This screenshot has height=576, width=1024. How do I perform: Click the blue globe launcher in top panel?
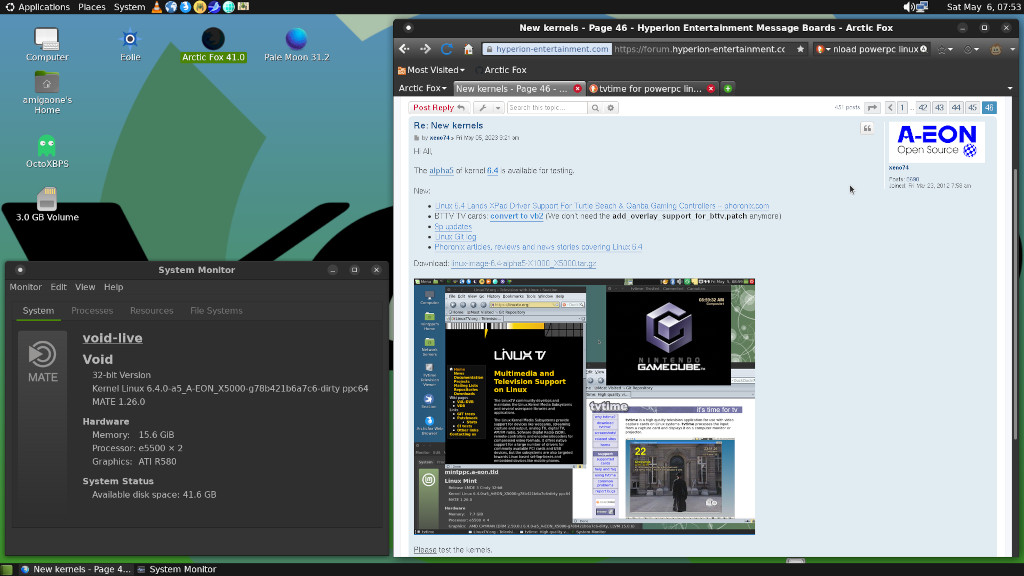pyautogui.click(x=171, y=7)
